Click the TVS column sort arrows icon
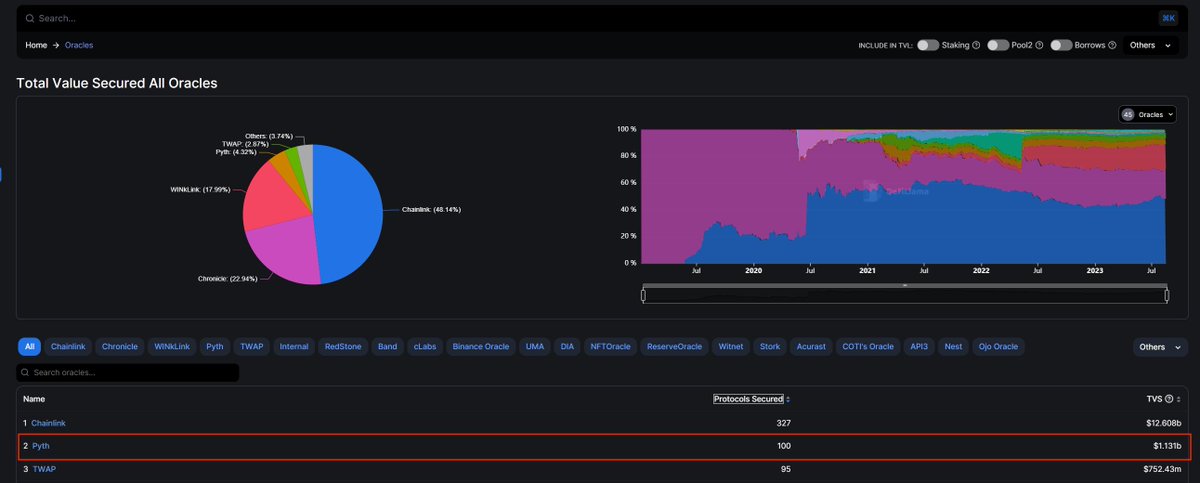1200x483 pixels. coord(1178,399)
